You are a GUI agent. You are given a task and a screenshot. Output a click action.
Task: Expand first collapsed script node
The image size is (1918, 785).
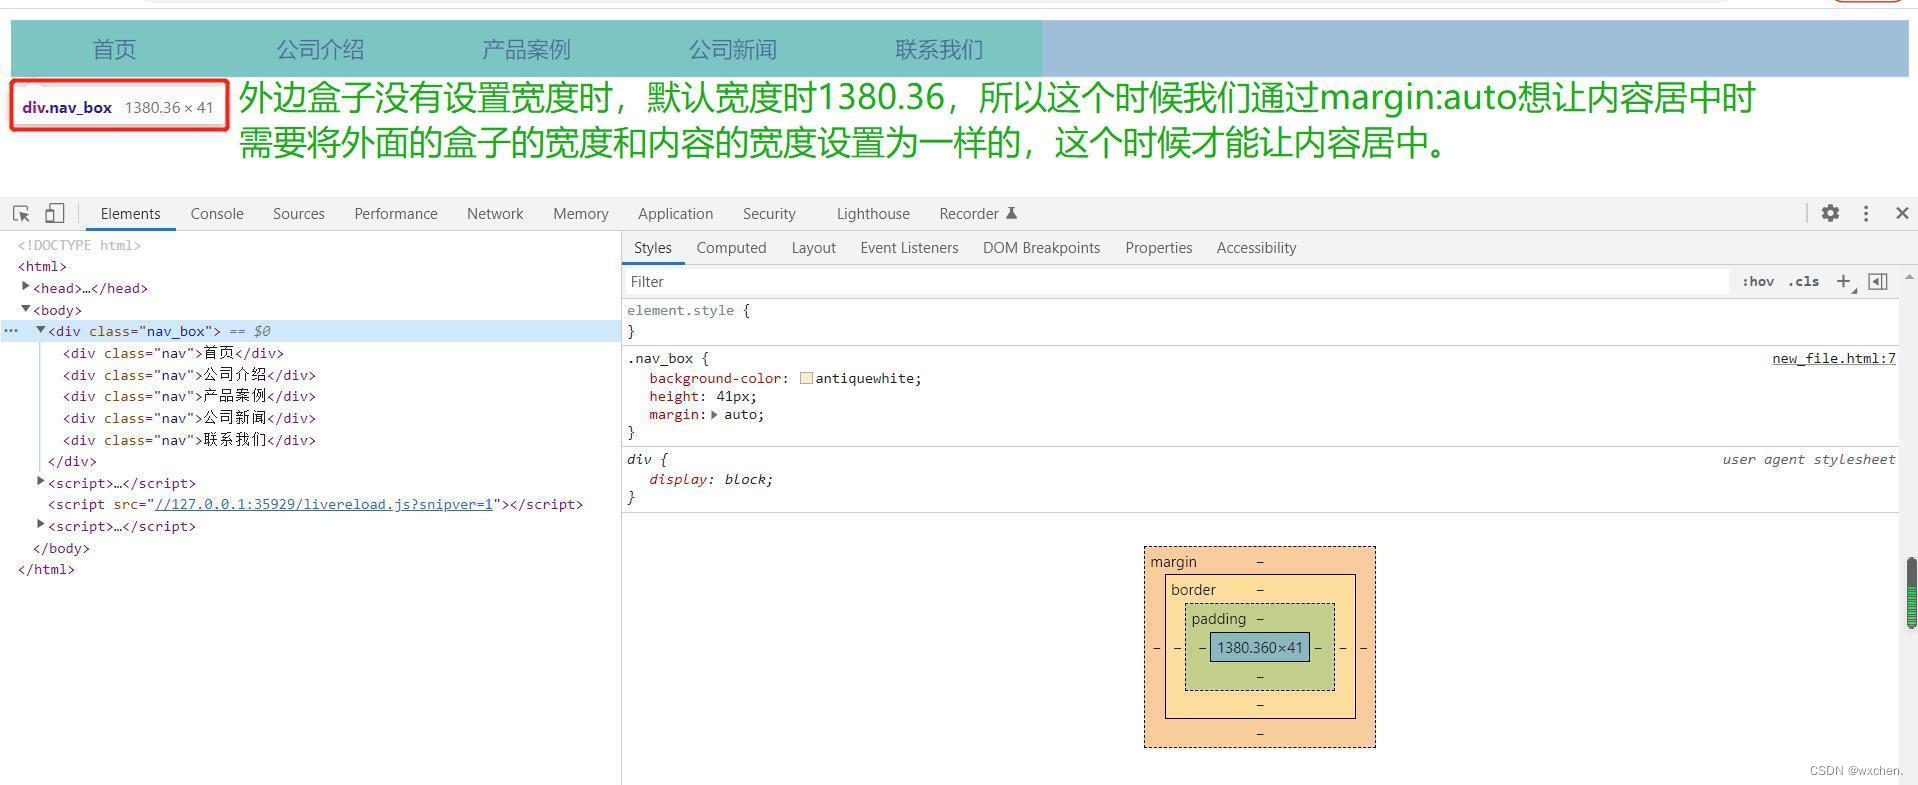click(x=41, y=482)
